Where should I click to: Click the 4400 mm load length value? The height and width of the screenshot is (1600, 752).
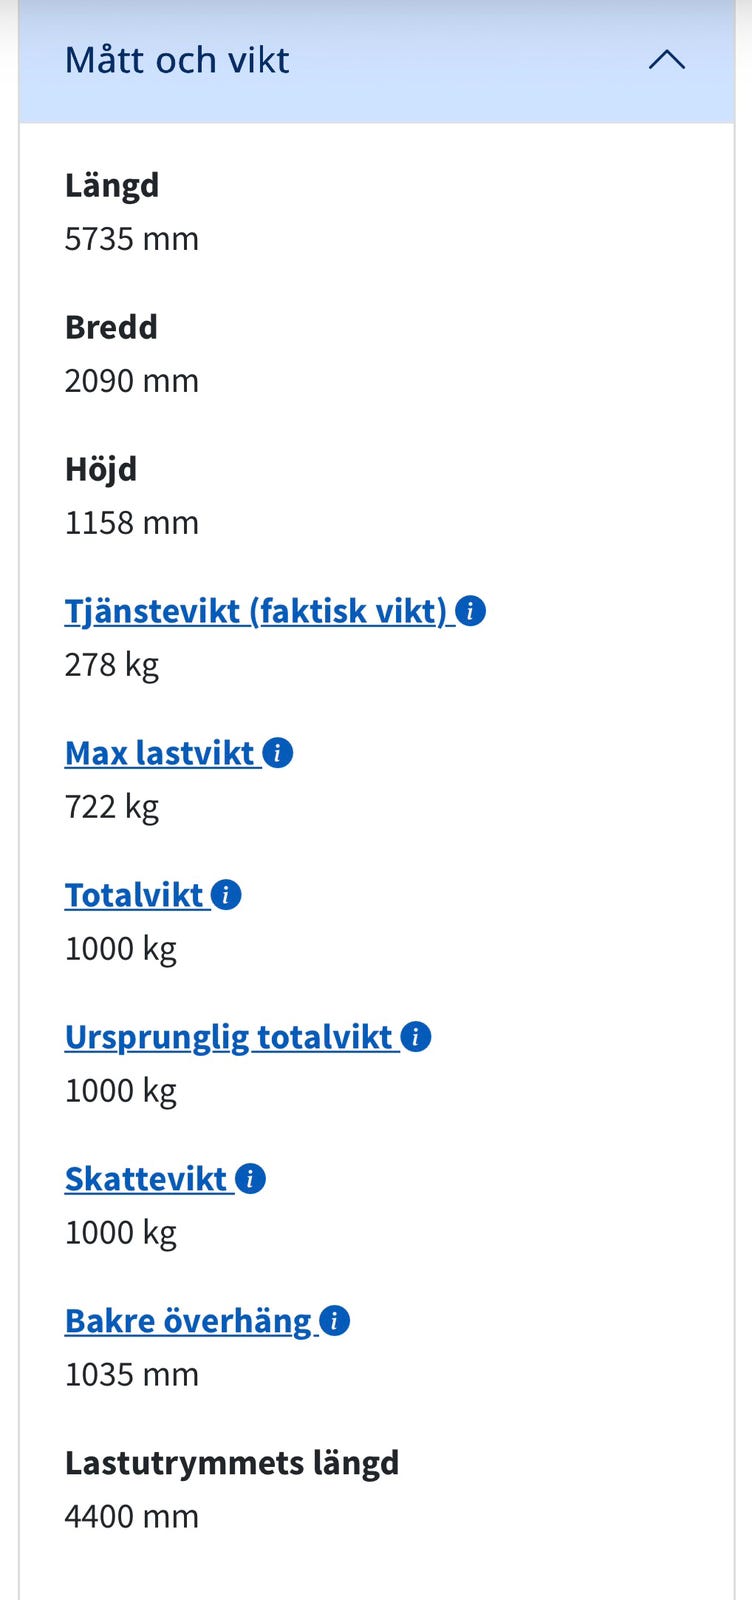132,1517
